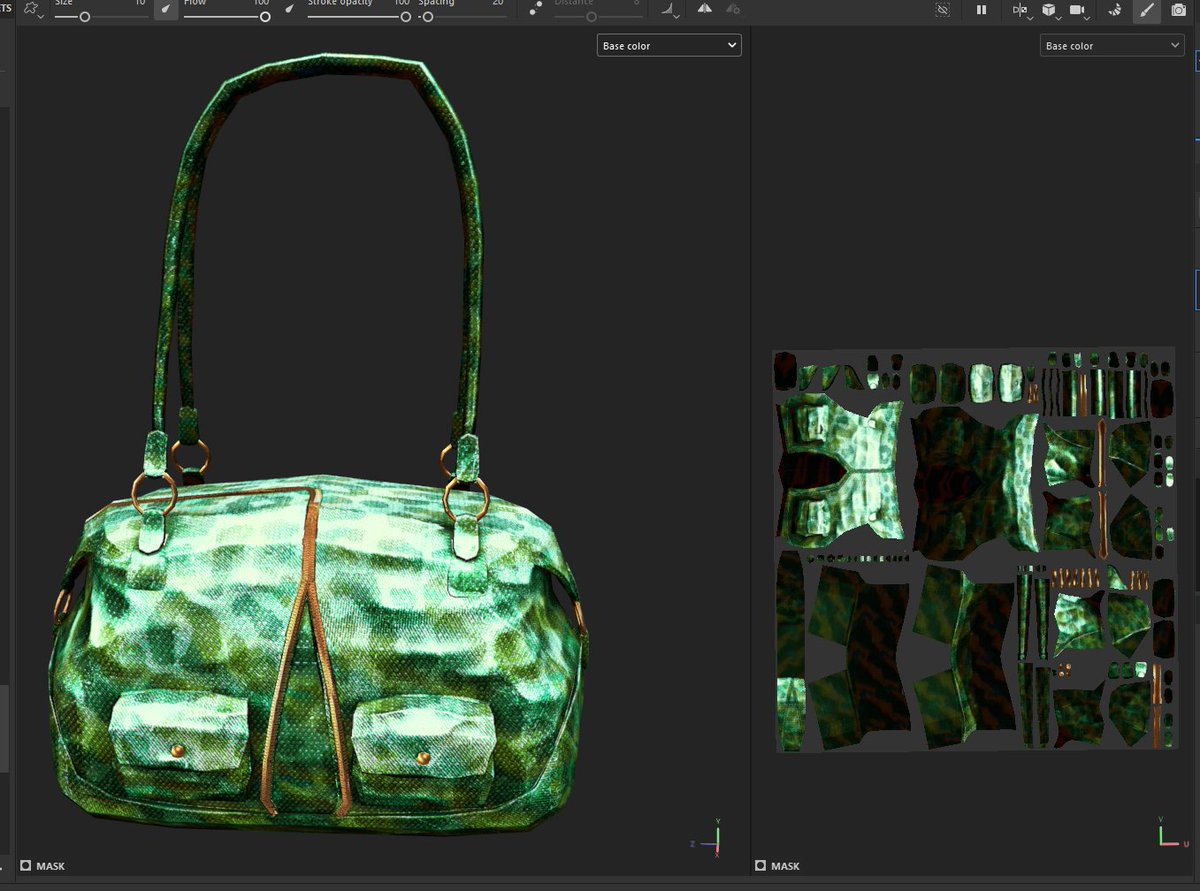Viewport: 1200px width, 891px height.
Task: Take a screenshot with camera icon
Action: 1179,9
